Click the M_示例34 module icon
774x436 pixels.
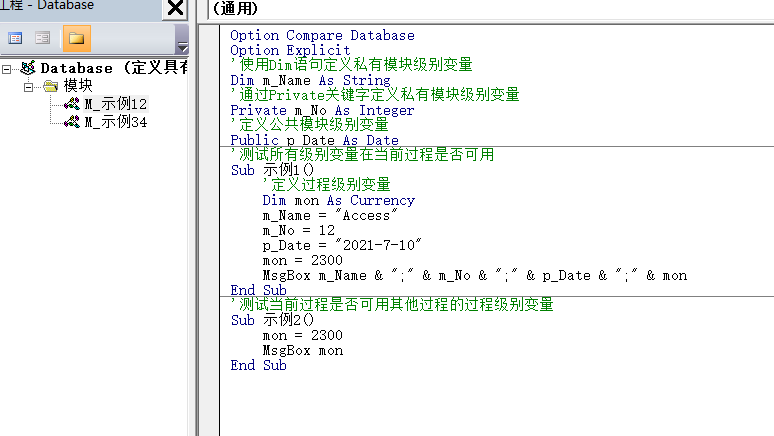coord(72,121)
